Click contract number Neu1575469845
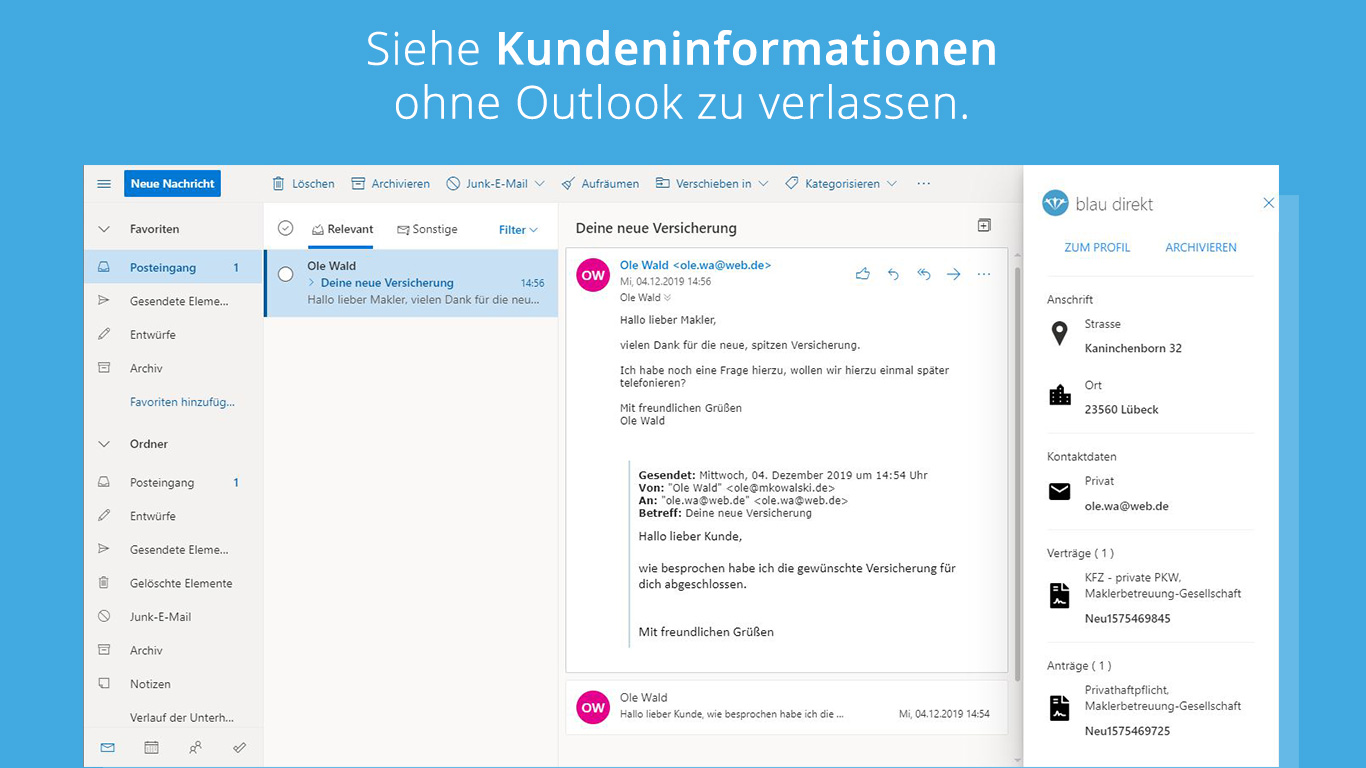The height and width of the screenshot is (768, 1366). 1128,619
